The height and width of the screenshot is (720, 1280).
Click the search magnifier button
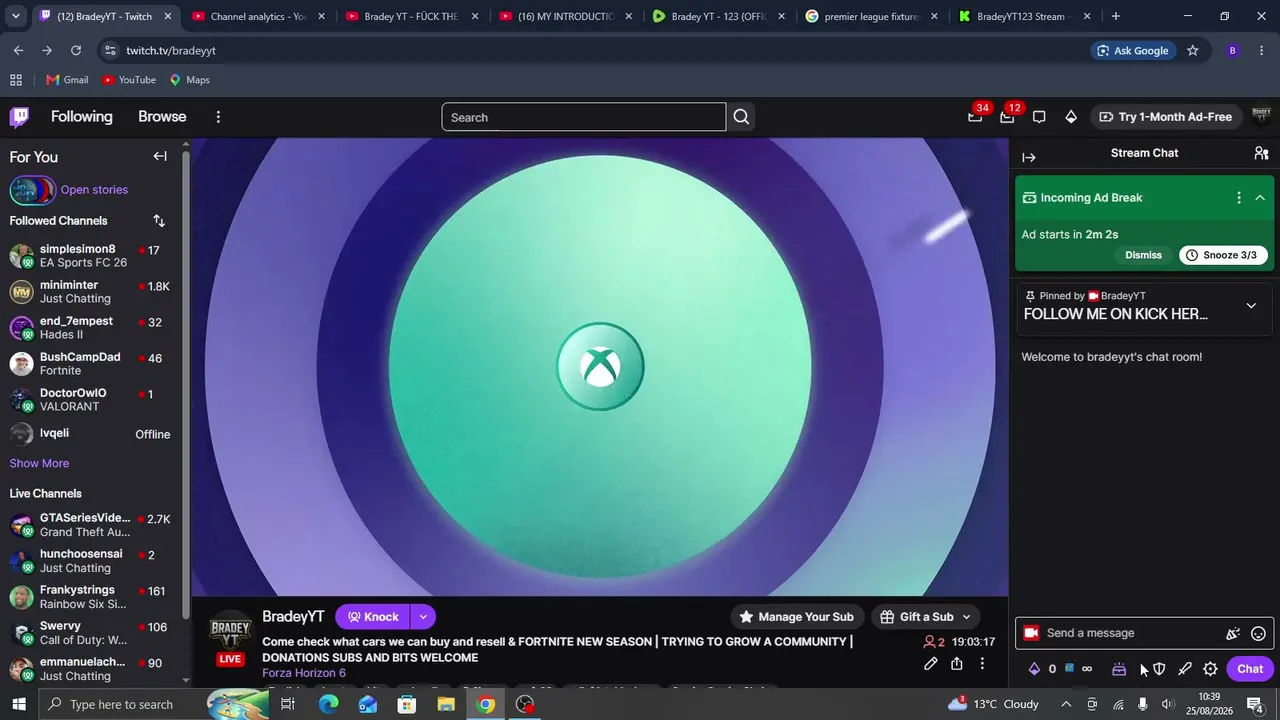741,117
